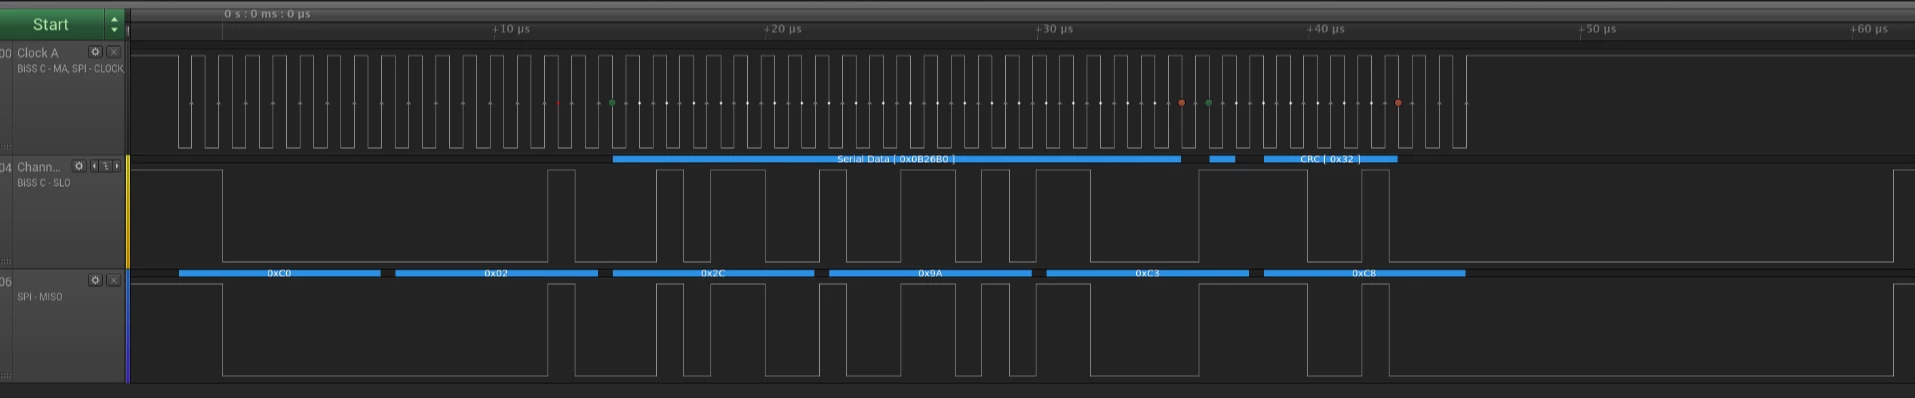The height and width of the screenshot is (398, 1915).
Task: Click the green Start capture button
Action: [x=51, y=24]
